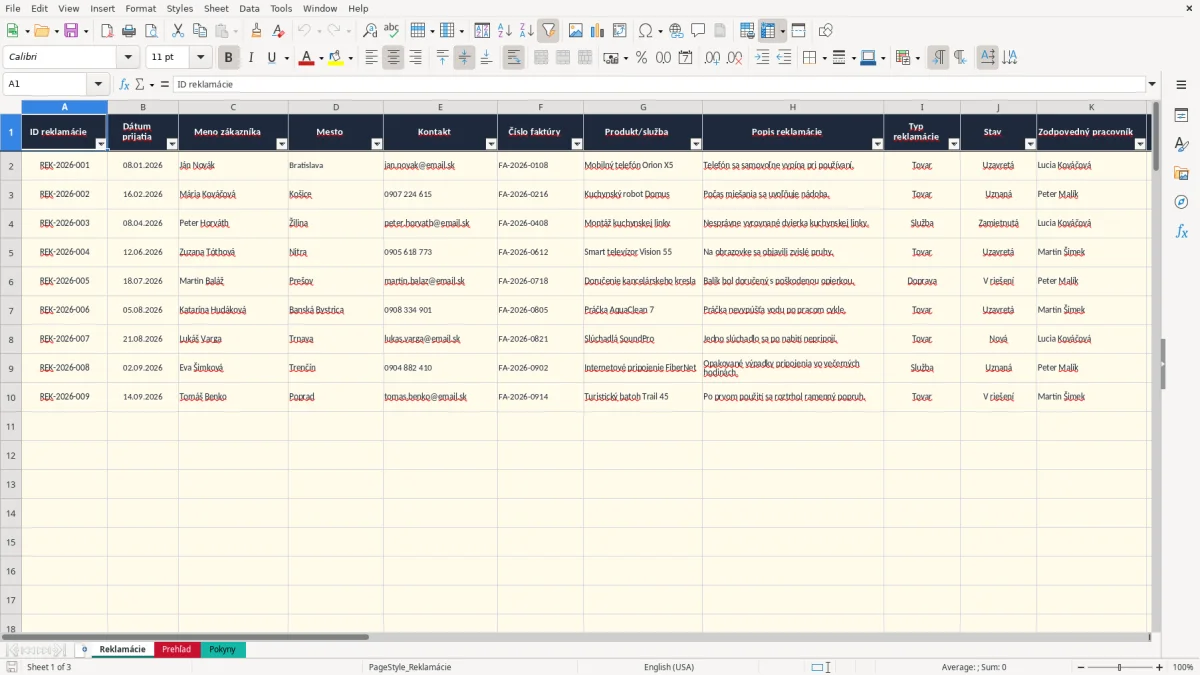Open the Font Name dropdown

click(x=128, y=58)
